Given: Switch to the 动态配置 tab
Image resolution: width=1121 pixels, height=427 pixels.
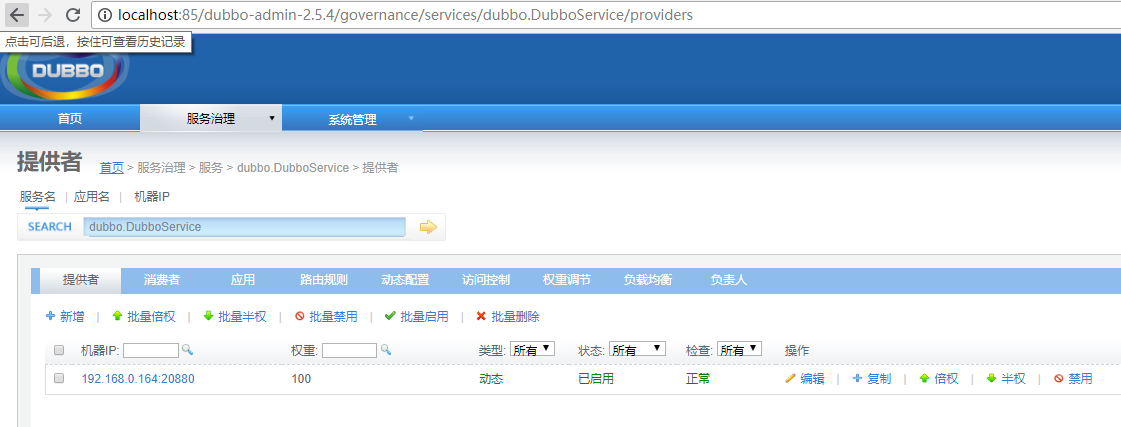Looking at the screenshot, I should pos(405,280).
